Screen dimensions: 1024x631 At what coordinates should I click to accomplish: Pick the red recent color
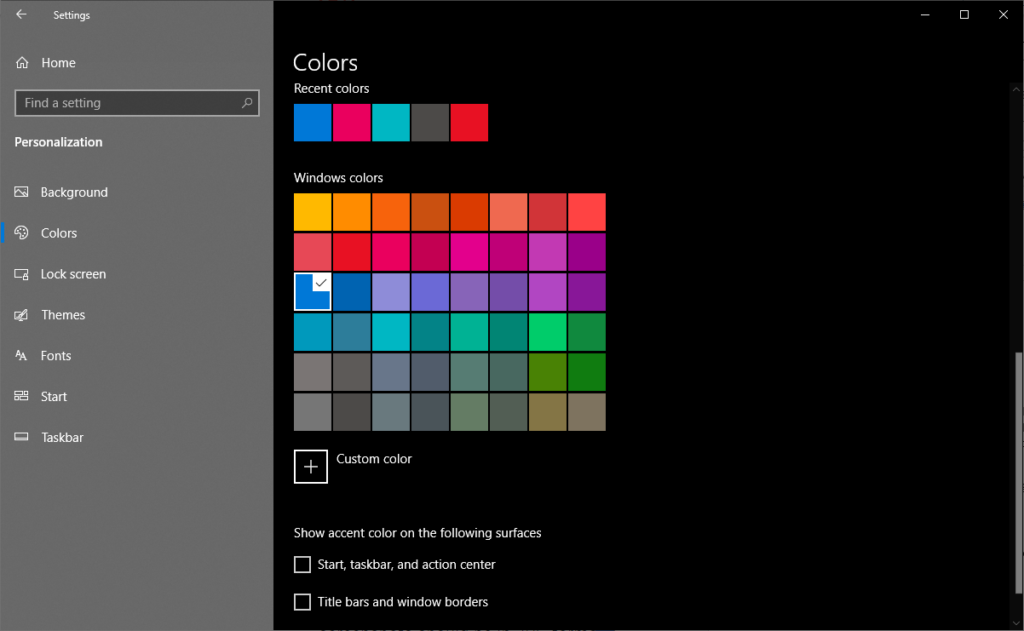[469, 122]
